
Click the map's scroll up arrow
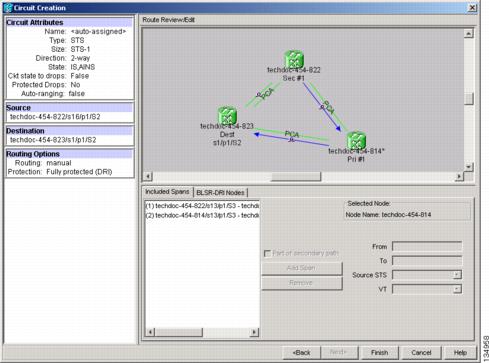point(469,33)
